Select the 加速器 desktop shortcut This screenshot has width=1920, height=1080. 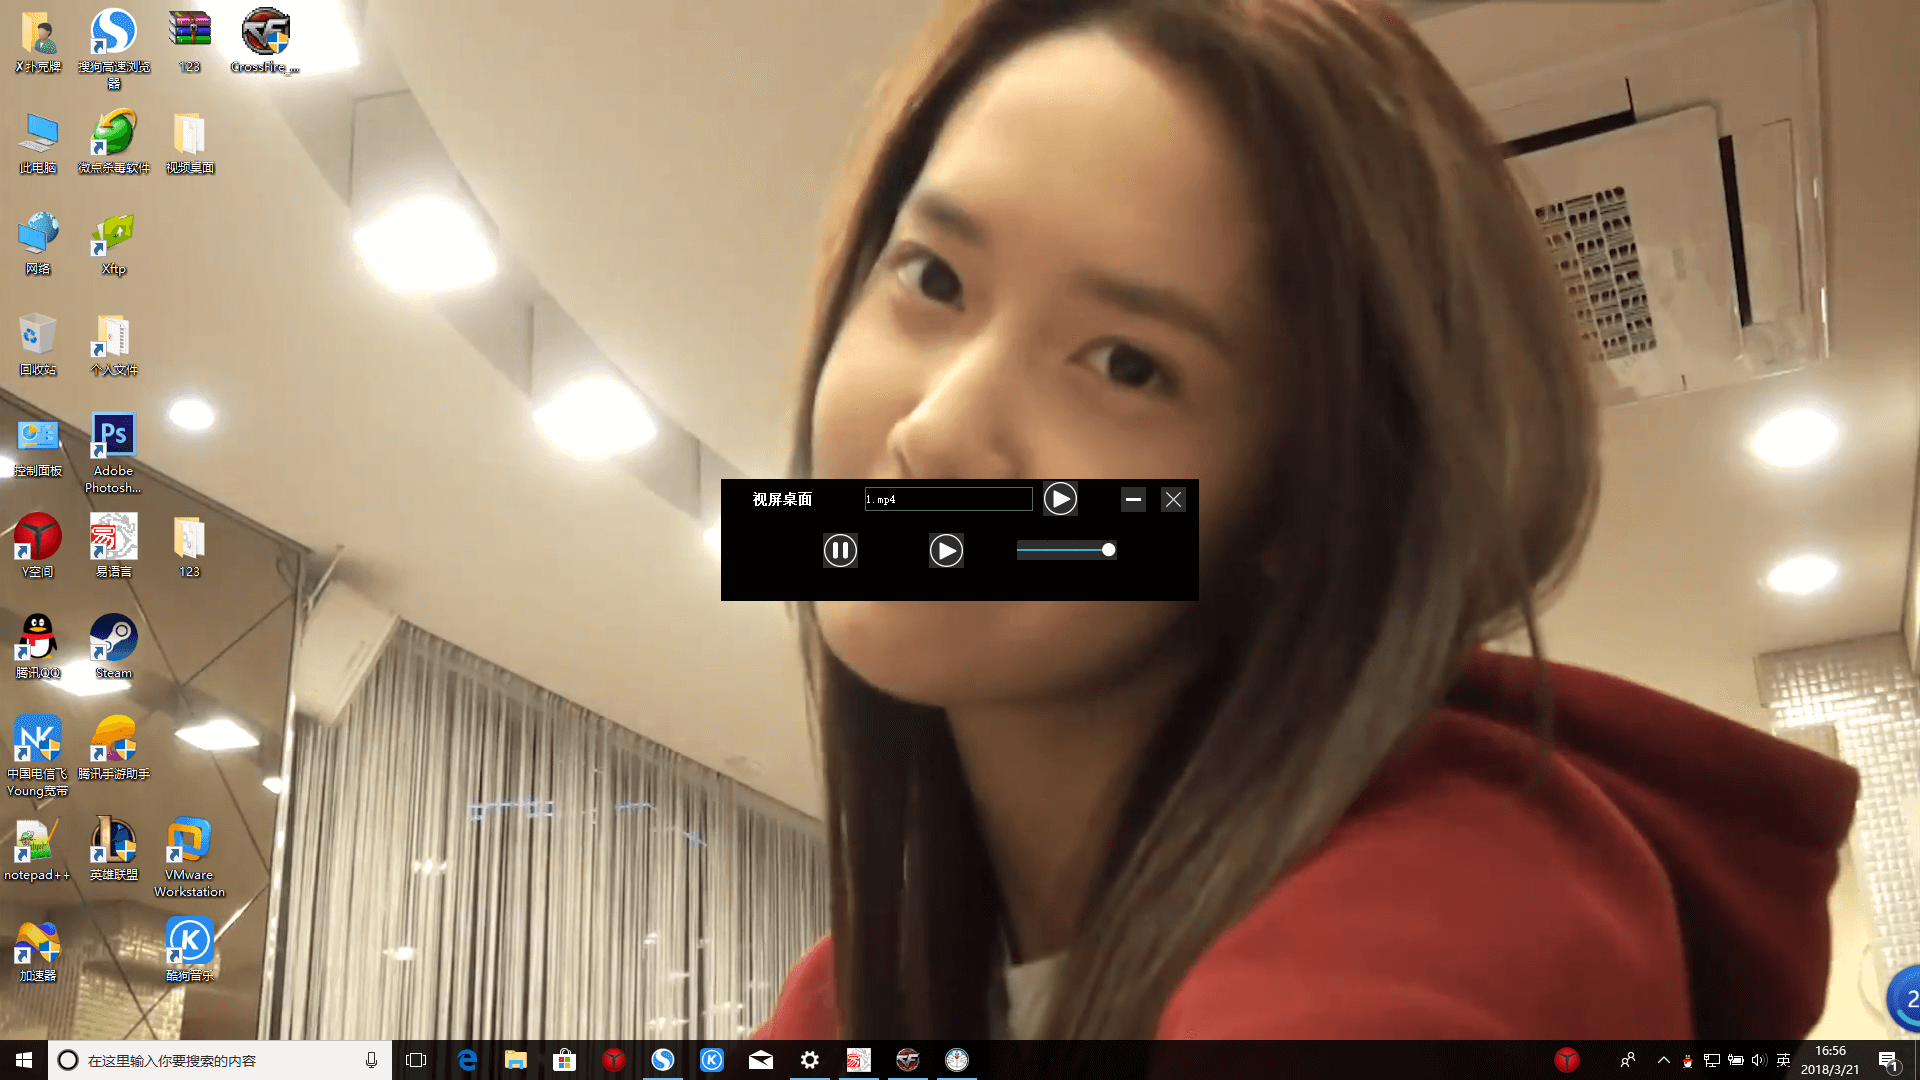38,951
